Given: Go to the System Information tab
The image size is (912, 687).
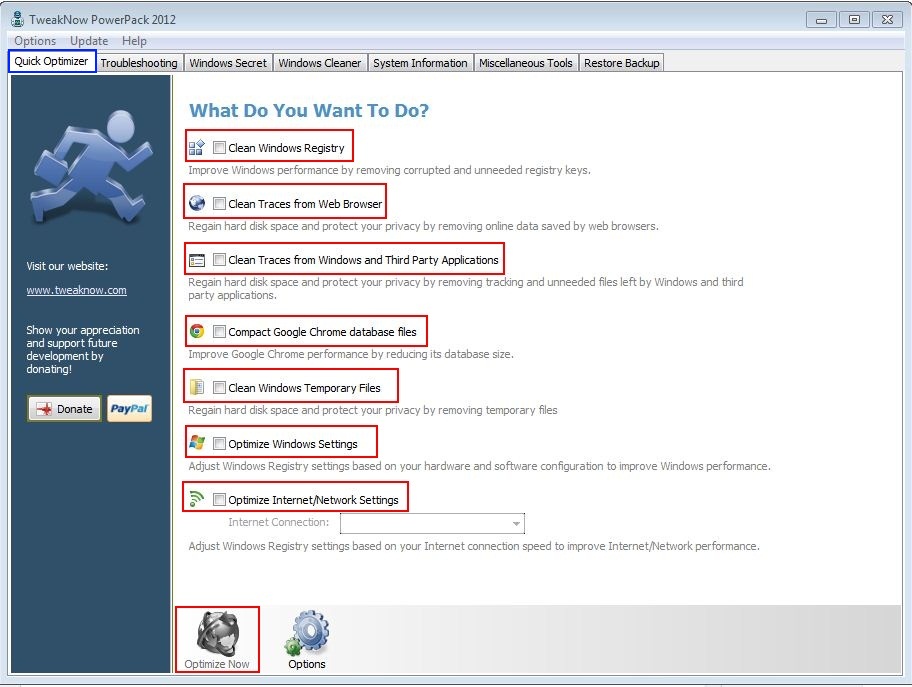Looking at the screenshot, I should click(420, 63).
